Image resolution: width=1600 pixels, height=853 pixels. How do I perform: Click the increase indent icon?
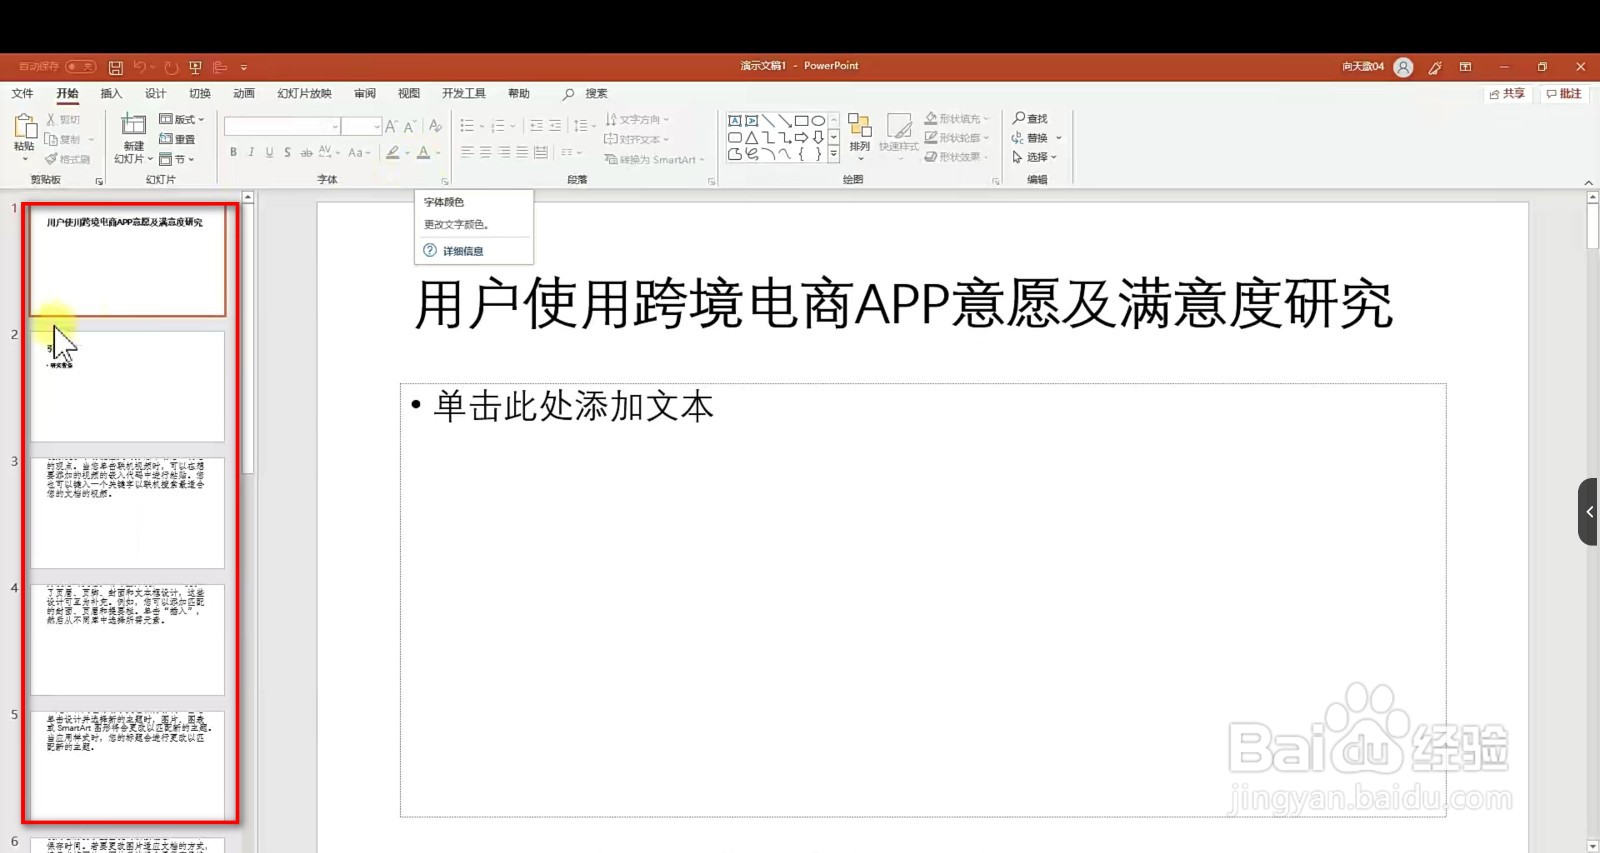[x=555, y=126]
